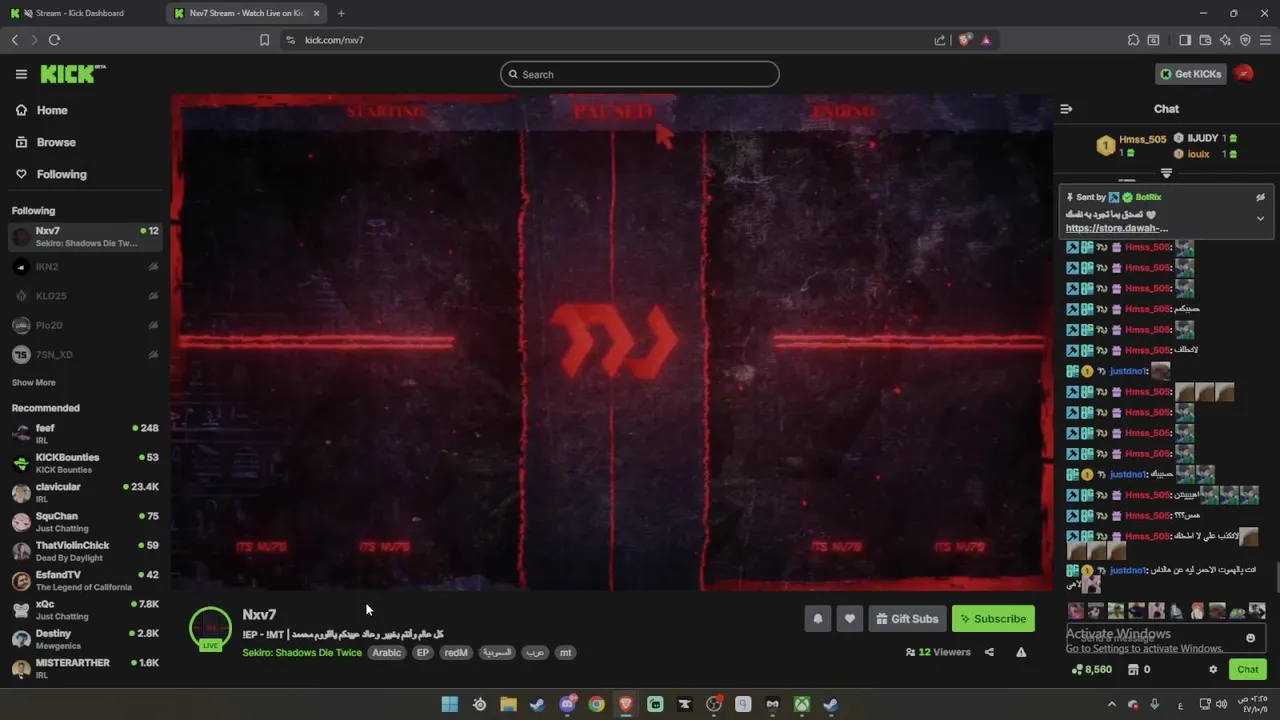The height and width of the screenshot is (720, 1280).
Task: Open the emoji picker in chat input
Action: (x=1250, y=638)
